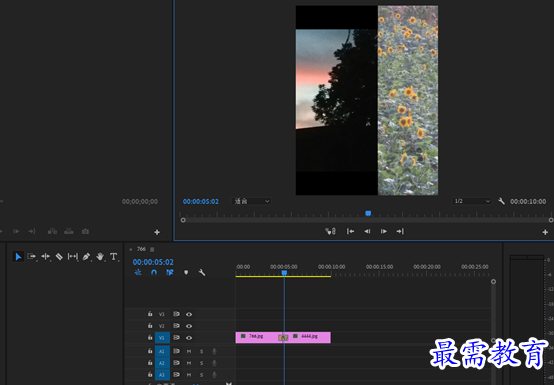
Task: Enable voice-over record on track A1
Action: (x=214, y=351)
